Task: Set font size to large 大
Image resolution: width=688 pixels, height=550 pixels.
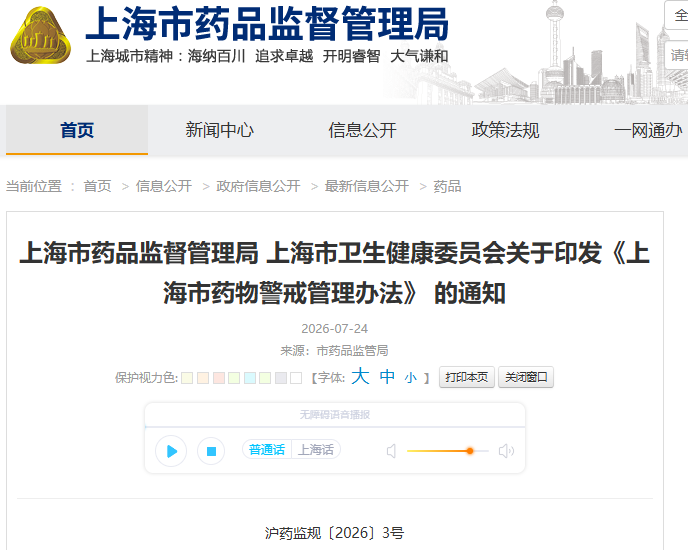Action: (360, 377)
